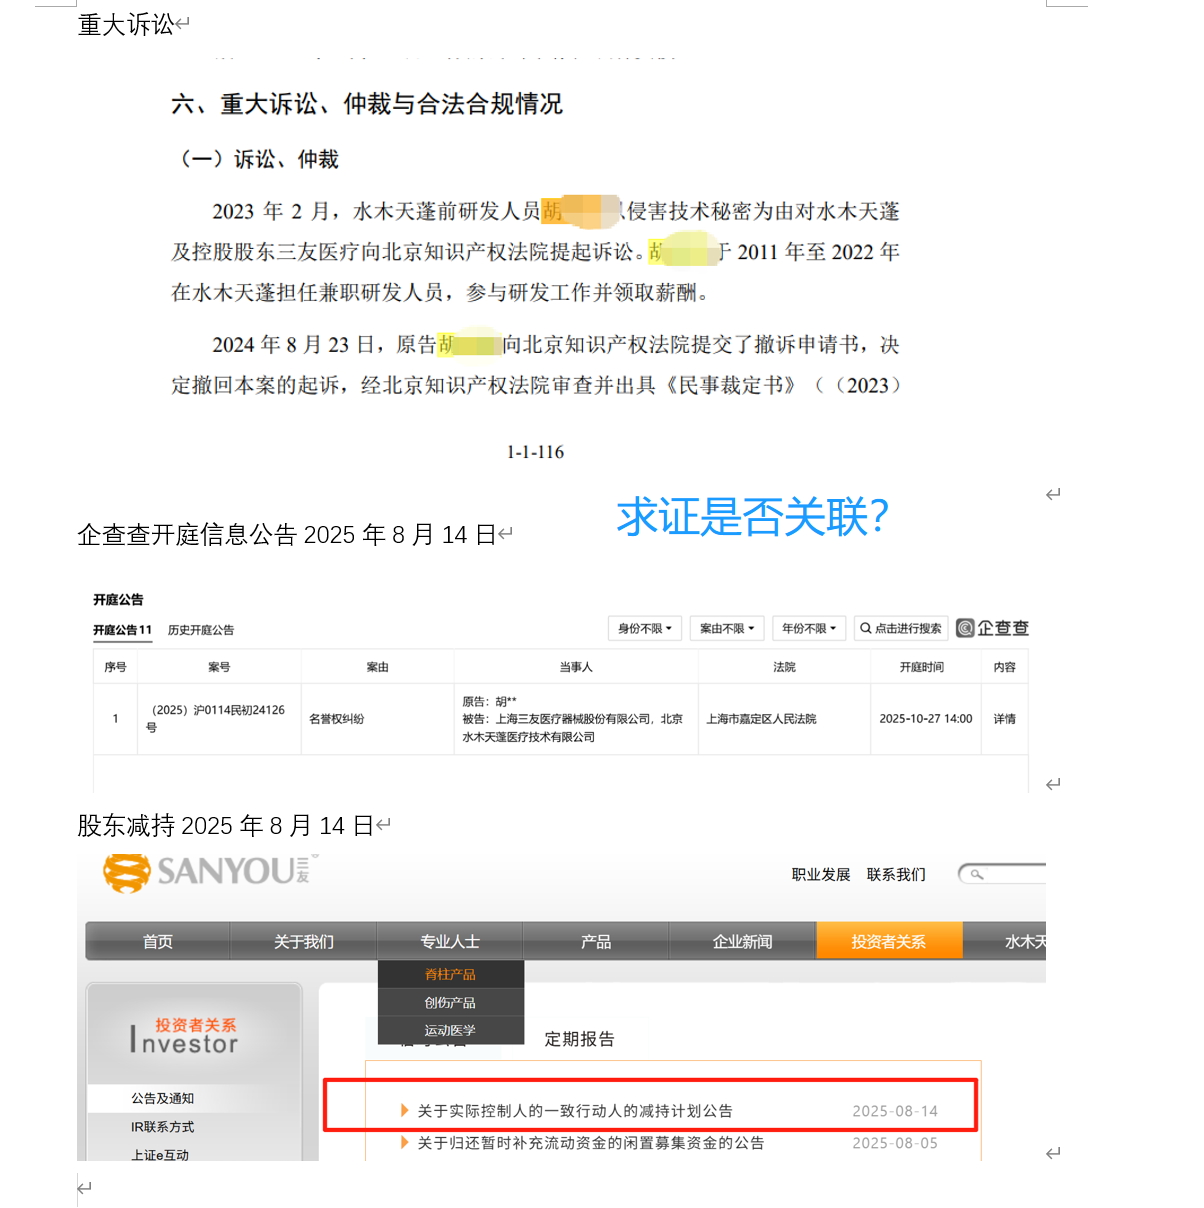Open 上证e互动 in the sidebar
Image resolution: width=1204 pixels, height=1208 pixels.
pos(160,1154)
